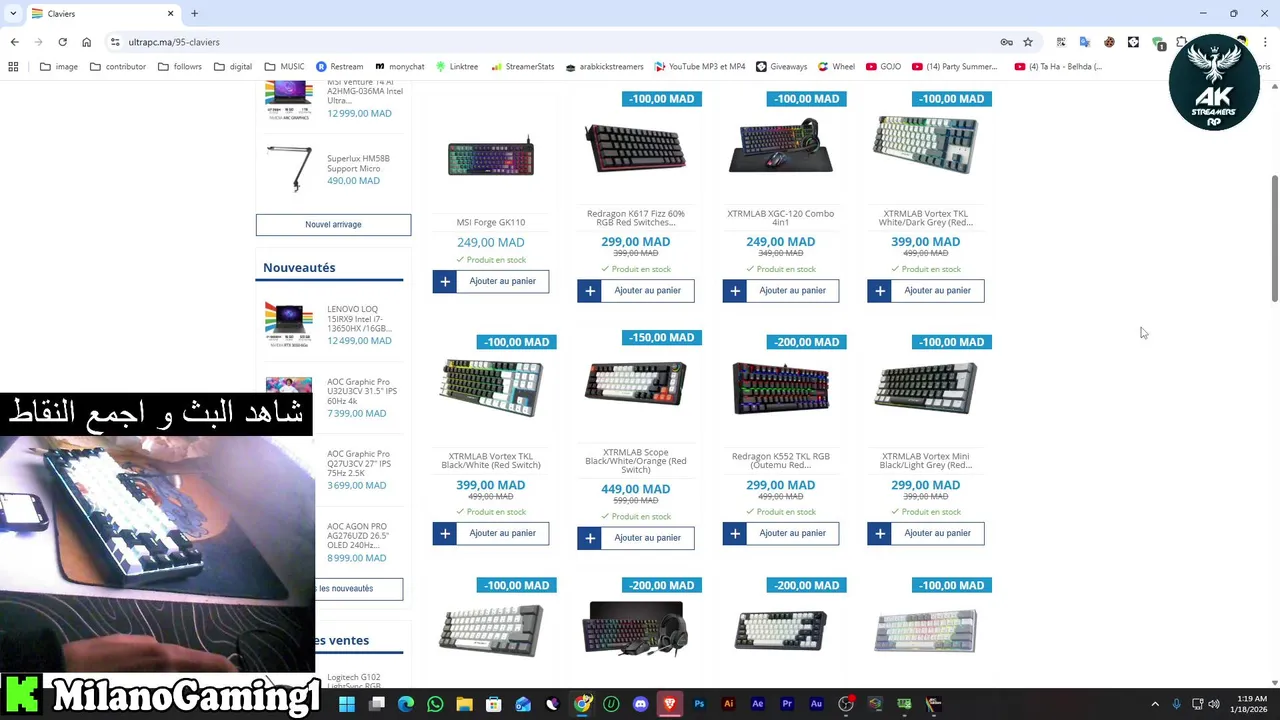This screenshot has height=720, width=1280.
Task: Open Discord from the taskbar
Action: 640,704
